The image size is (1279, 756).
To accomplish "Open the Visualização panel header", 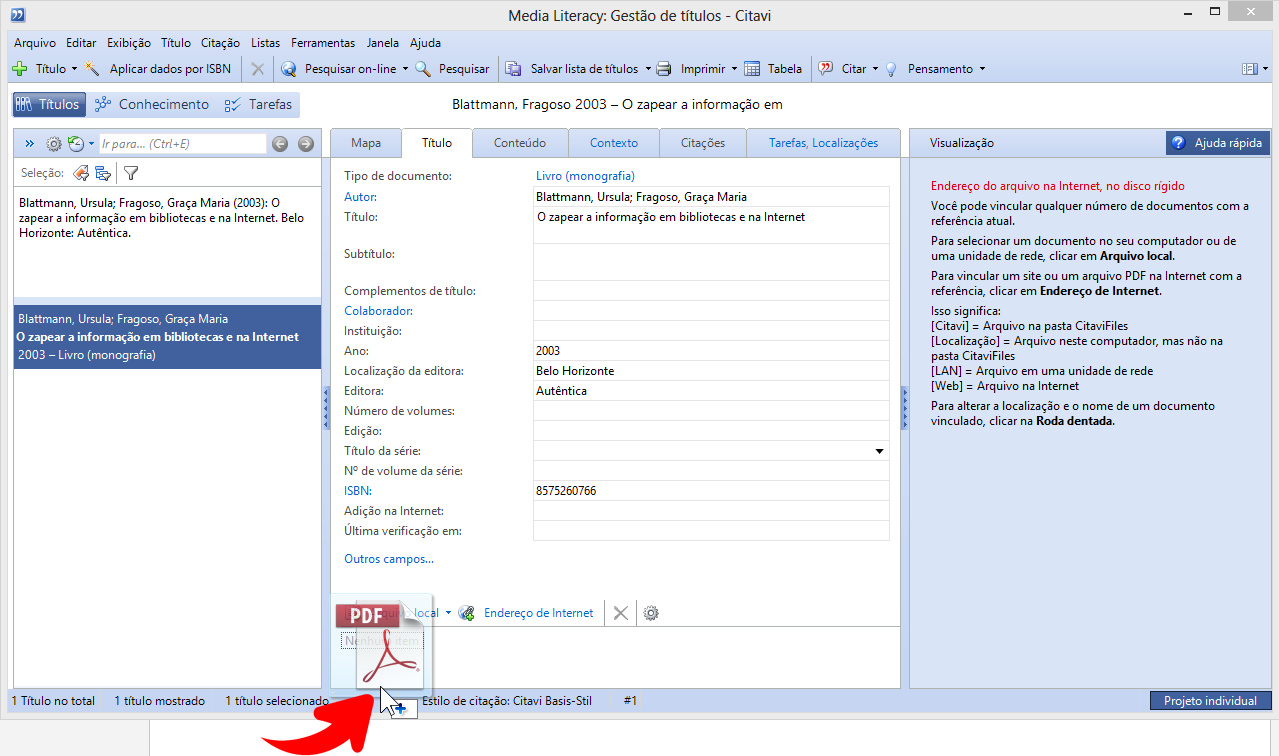I will point(962,143).
